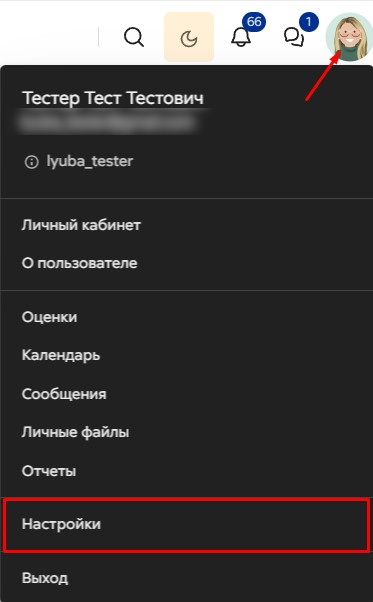Click the unread messages badge showing 1
Screen dimensions: 373x602
(x=308, y=22)
